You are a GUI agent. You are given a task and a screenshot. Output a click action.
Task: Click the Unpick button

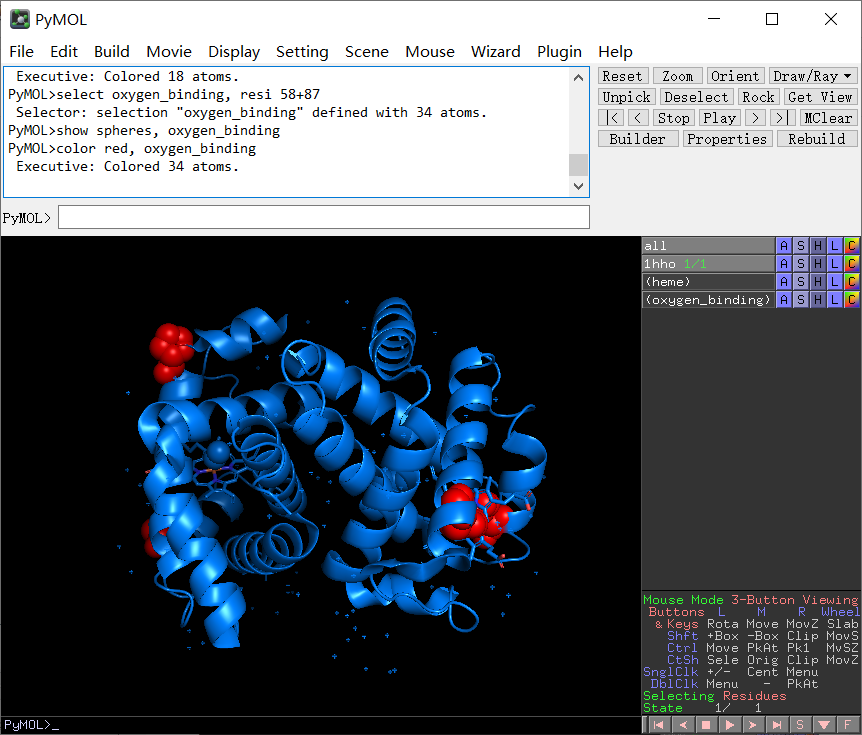[627, 97]
